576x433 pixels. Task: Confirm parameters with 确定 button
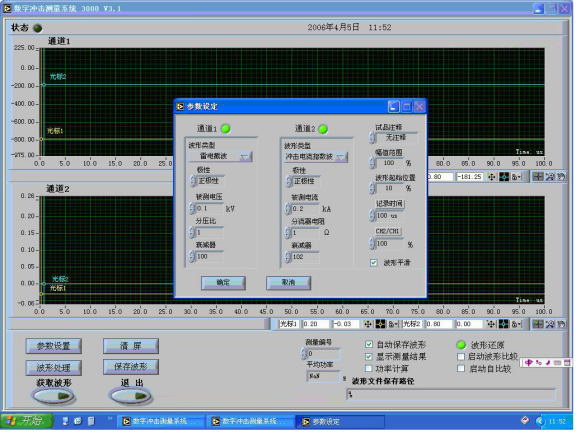point(223,283)
